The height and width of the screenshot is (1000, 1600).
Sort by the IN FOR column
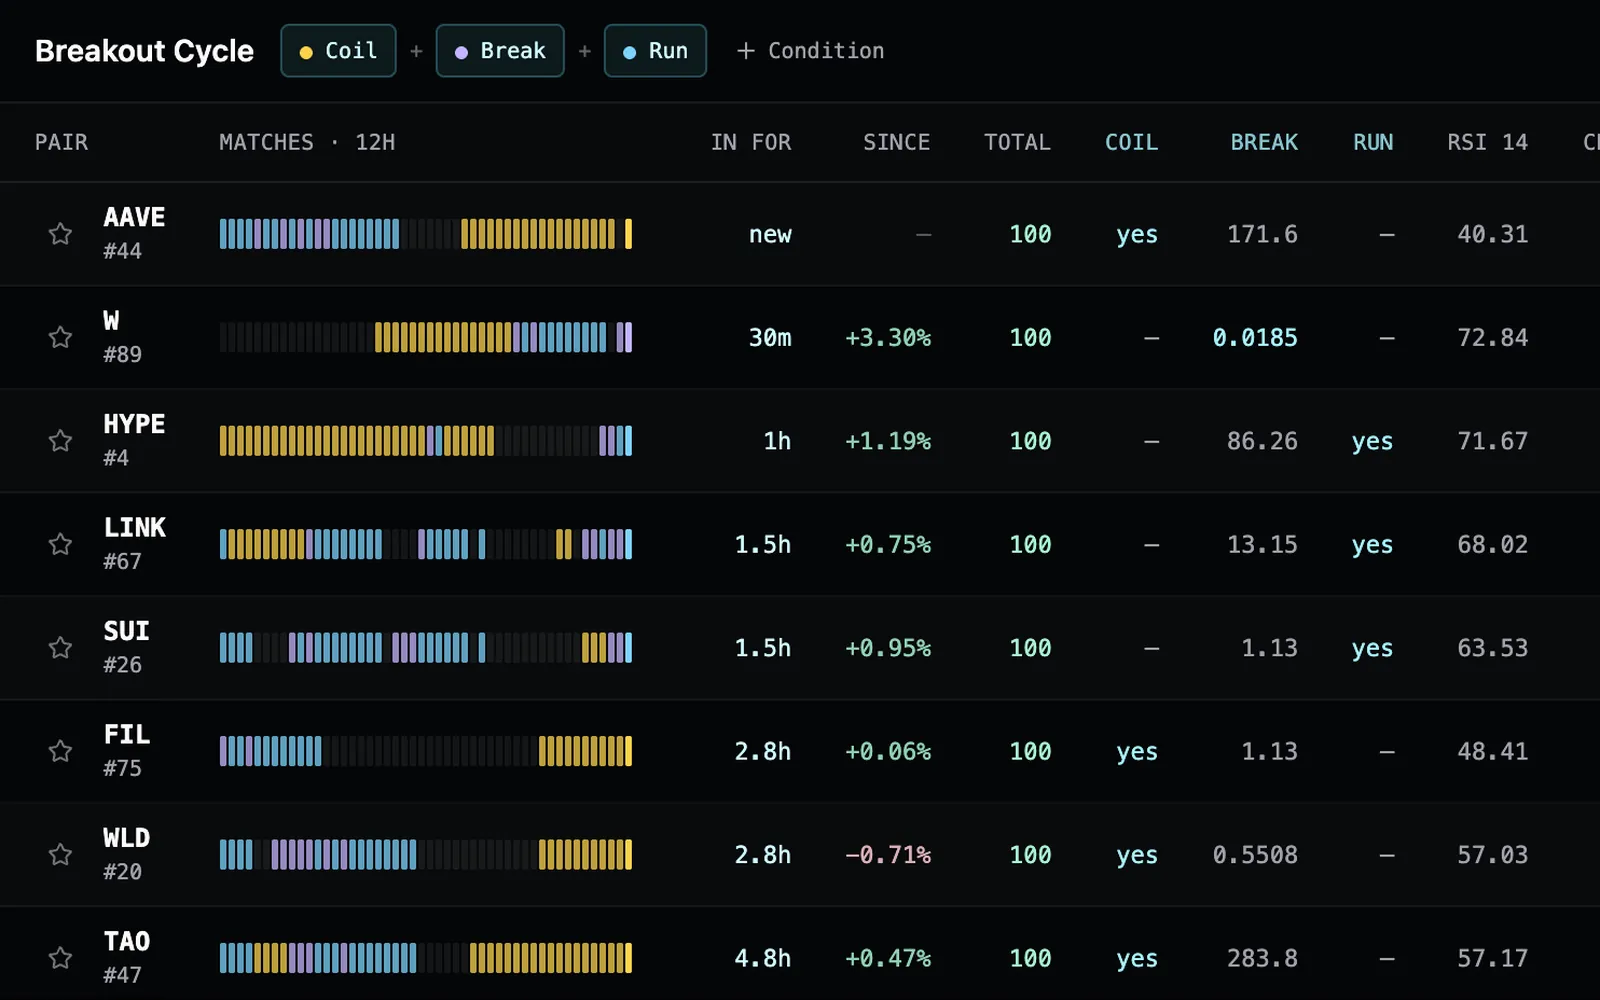[x=751, y=142]
